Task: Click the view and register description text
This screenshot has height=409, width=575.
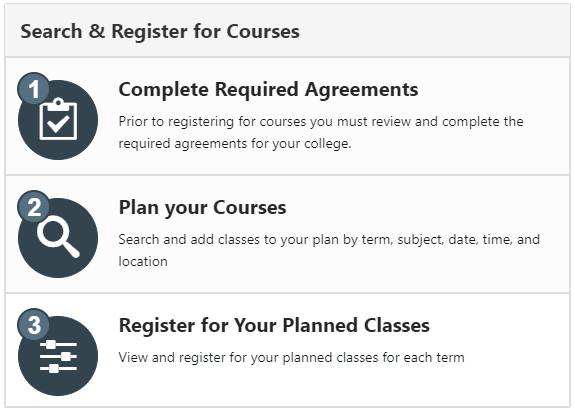Action: pos(291,357)
